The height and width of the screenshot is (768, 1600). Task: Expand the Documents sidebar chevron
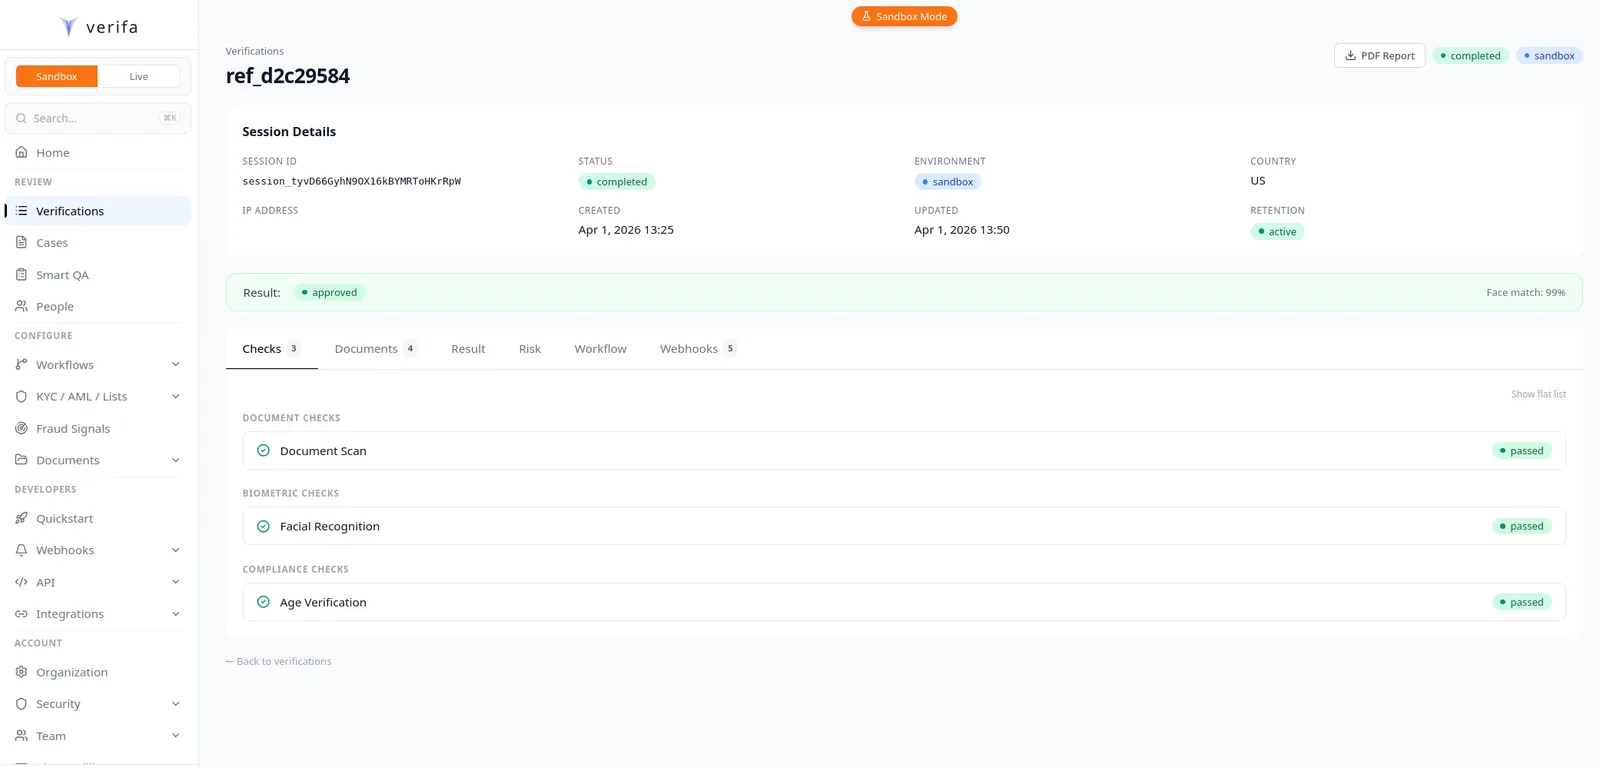(176, 460)
